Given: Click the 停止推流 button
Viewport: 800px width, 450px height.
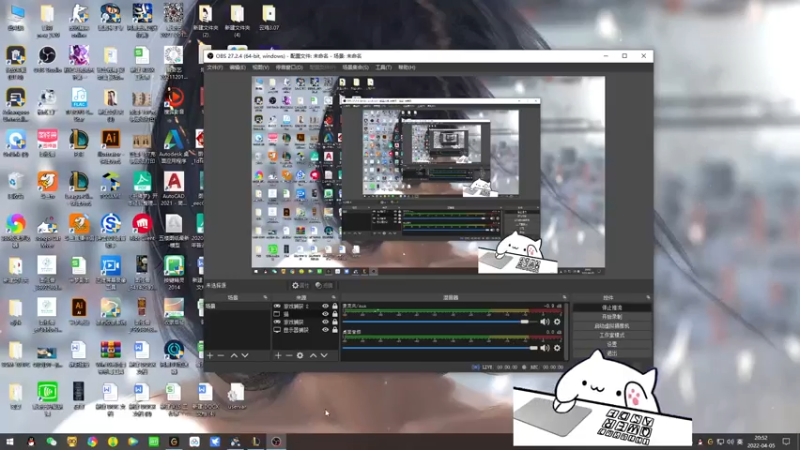Looking at the screenshot, I should point(612,308).
